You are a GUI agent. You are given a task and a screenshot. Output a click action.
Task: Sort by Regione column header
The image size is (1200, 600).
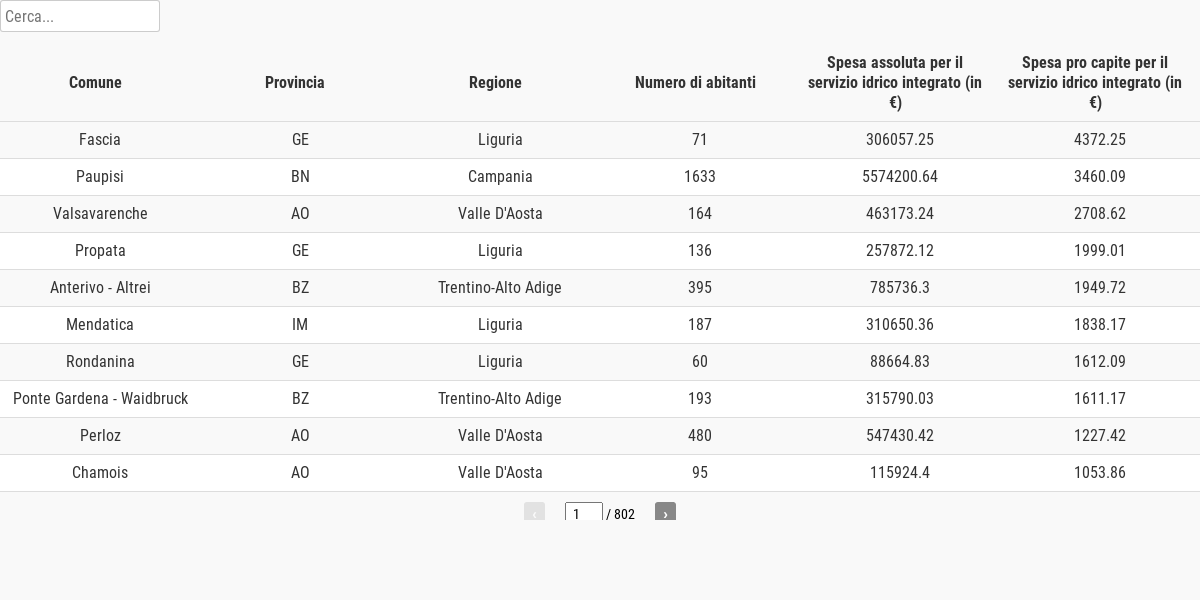[x=495, y=82]
